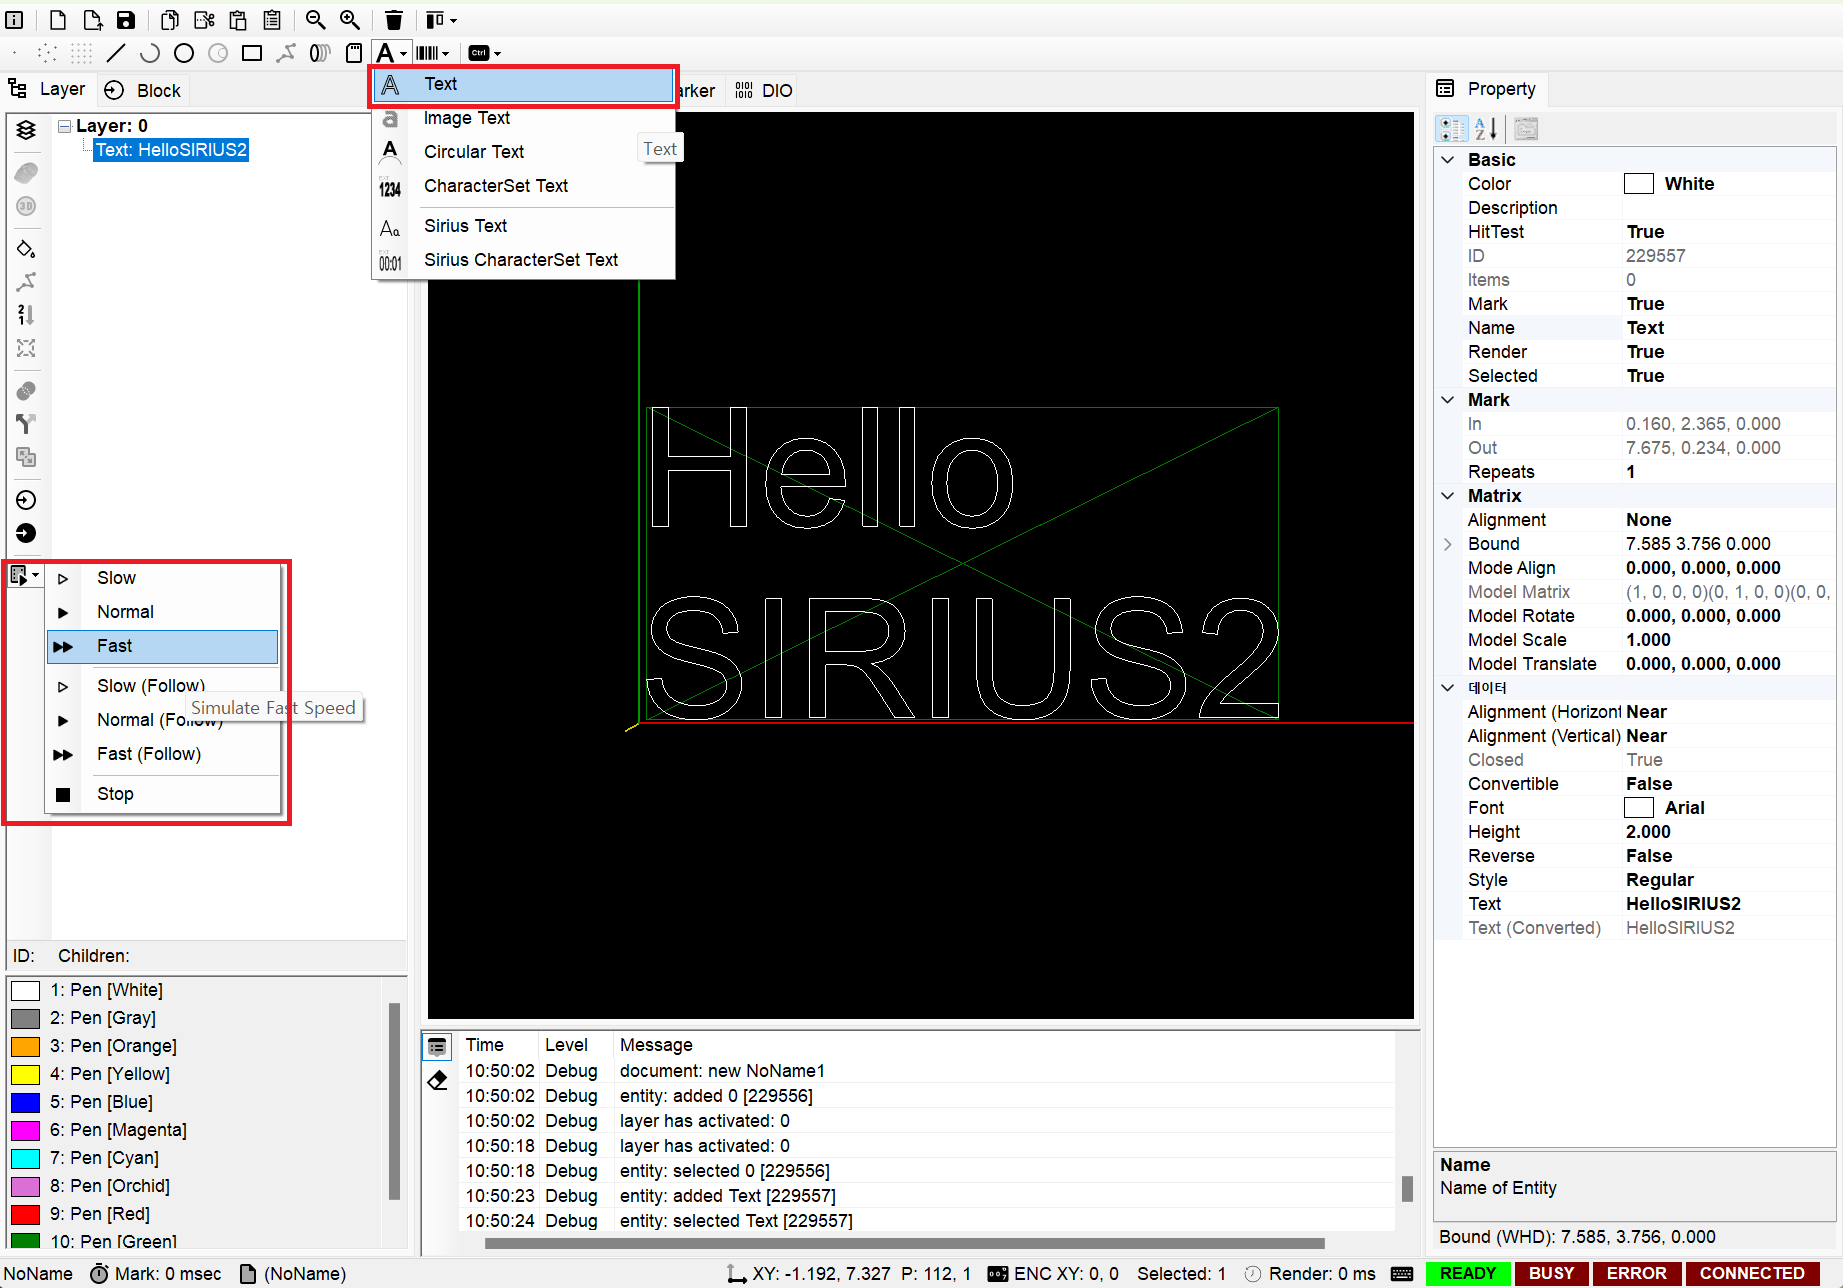This screenshot has width=1843, height=1288.
Task: Collapse the Matrix property category
Action: [1447, 496]
